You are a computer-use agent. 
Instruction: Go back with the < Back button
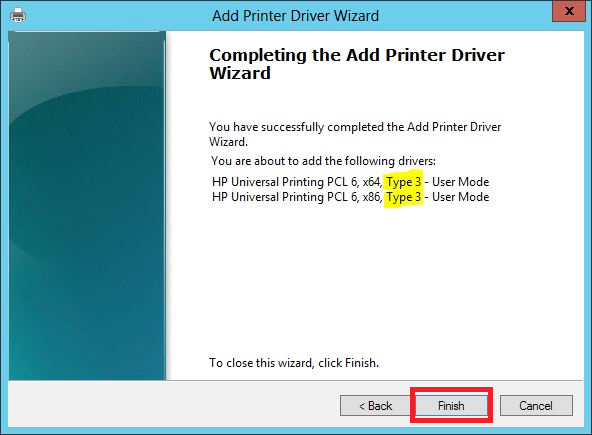[375, 406]
